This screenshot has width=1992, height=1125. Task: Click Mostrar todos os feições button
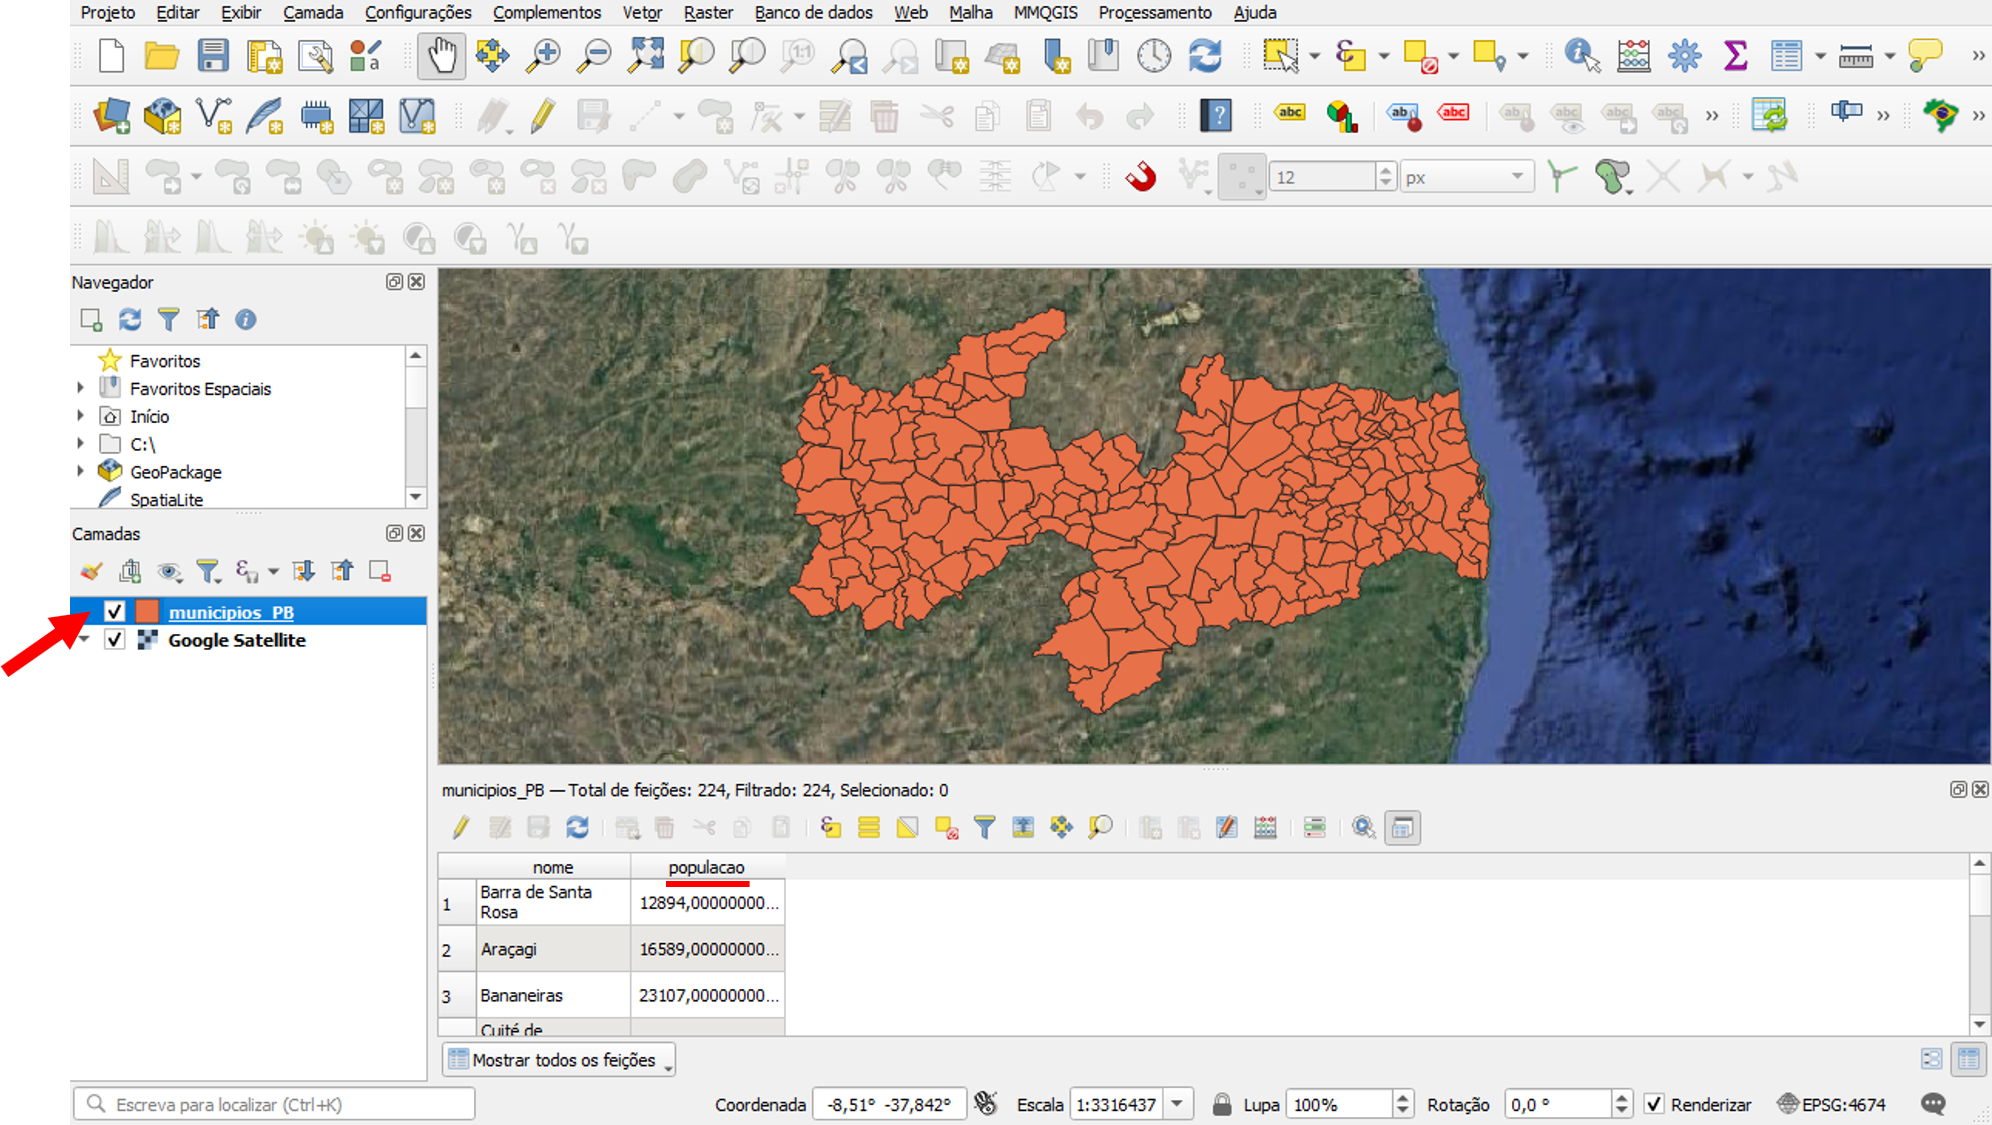click(558, 1059)
